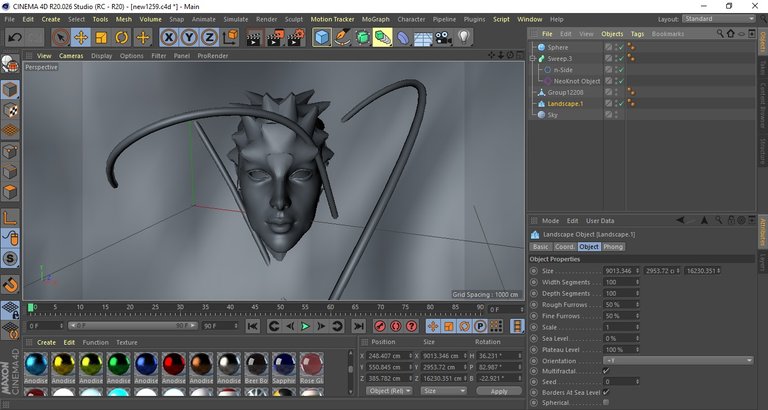This screenshot has width=768, height=410.
Task: Toggle Sphere object enable checkmark
Action: point(621,47)
